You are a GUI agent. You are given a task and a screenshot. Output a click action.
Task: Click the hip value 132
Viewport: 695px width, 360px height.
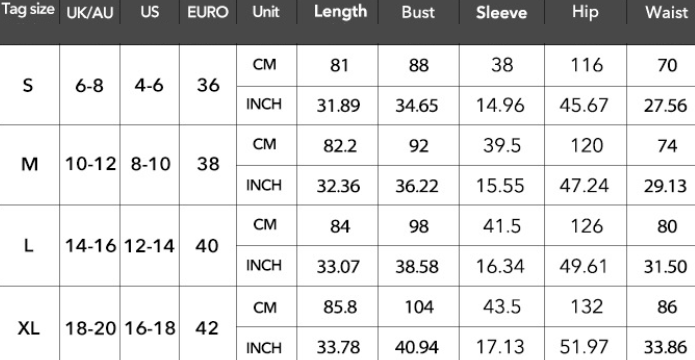(x=586, y=307)
